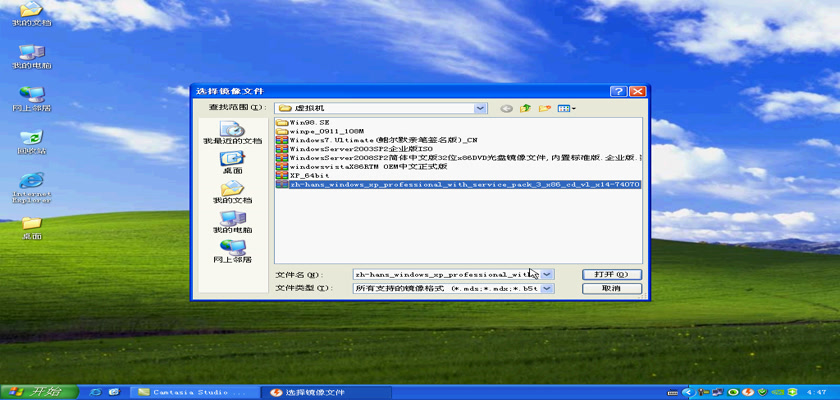Open the view menu icon
Viewport: 840px width, 400px height.
[566, 107]
